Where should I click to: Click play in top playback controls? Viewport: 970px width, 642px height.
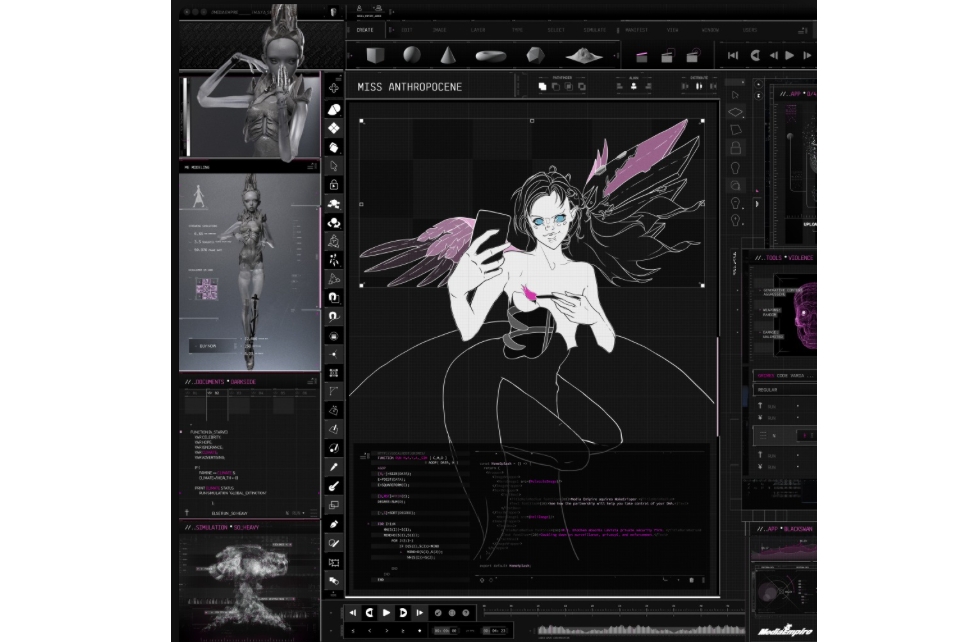pyautogui.click(x=789, y=56)
